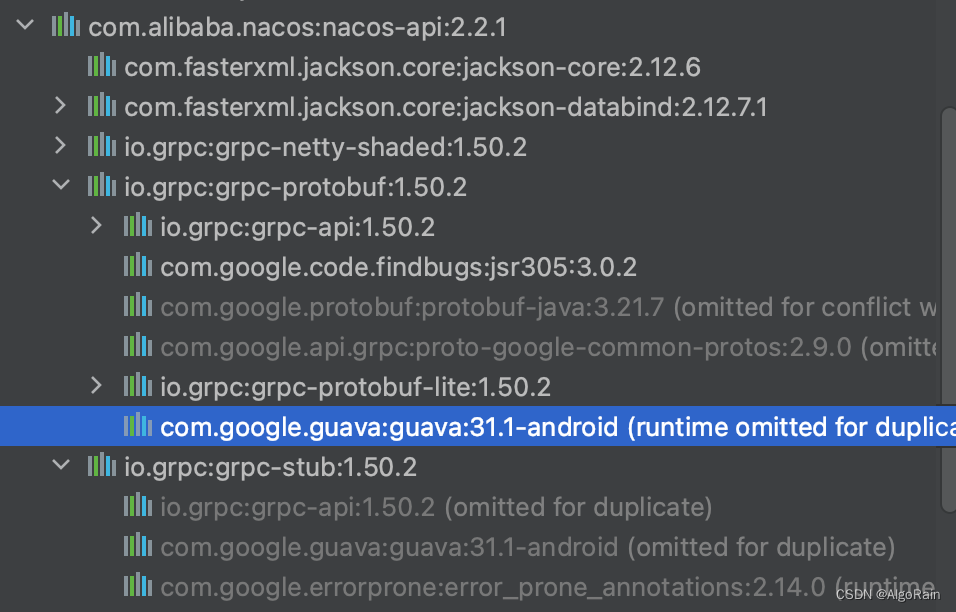
Task: Click the grpc-netty-shaded library icon
Action: click(x=101, y=146)
